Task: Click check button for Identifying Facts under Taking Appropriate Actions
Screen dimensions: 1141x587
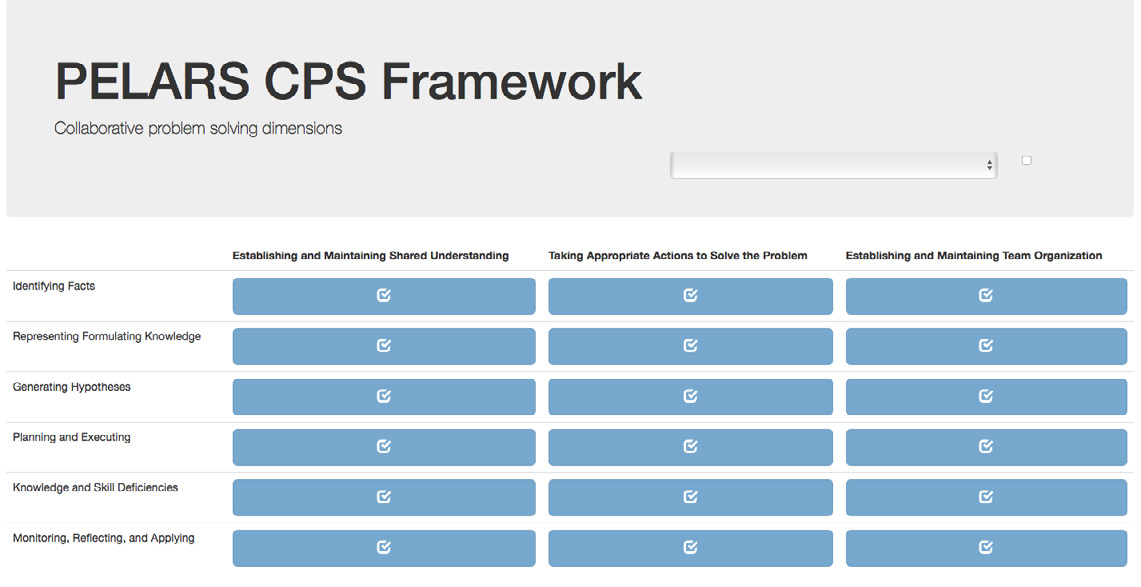Action: 691,296
